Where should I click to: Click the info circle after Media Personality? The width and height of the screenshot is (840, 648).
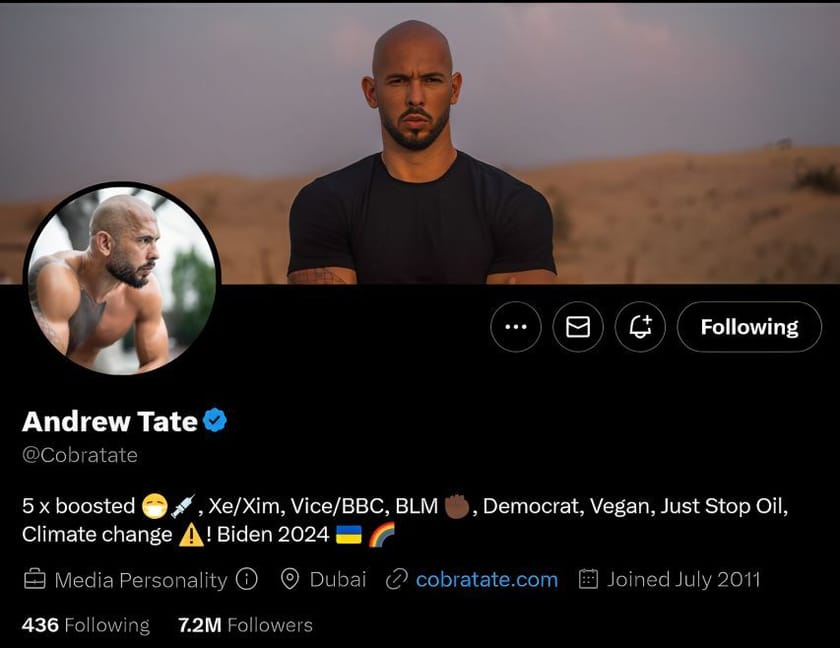pyautogui.click(x=246, y=579)
